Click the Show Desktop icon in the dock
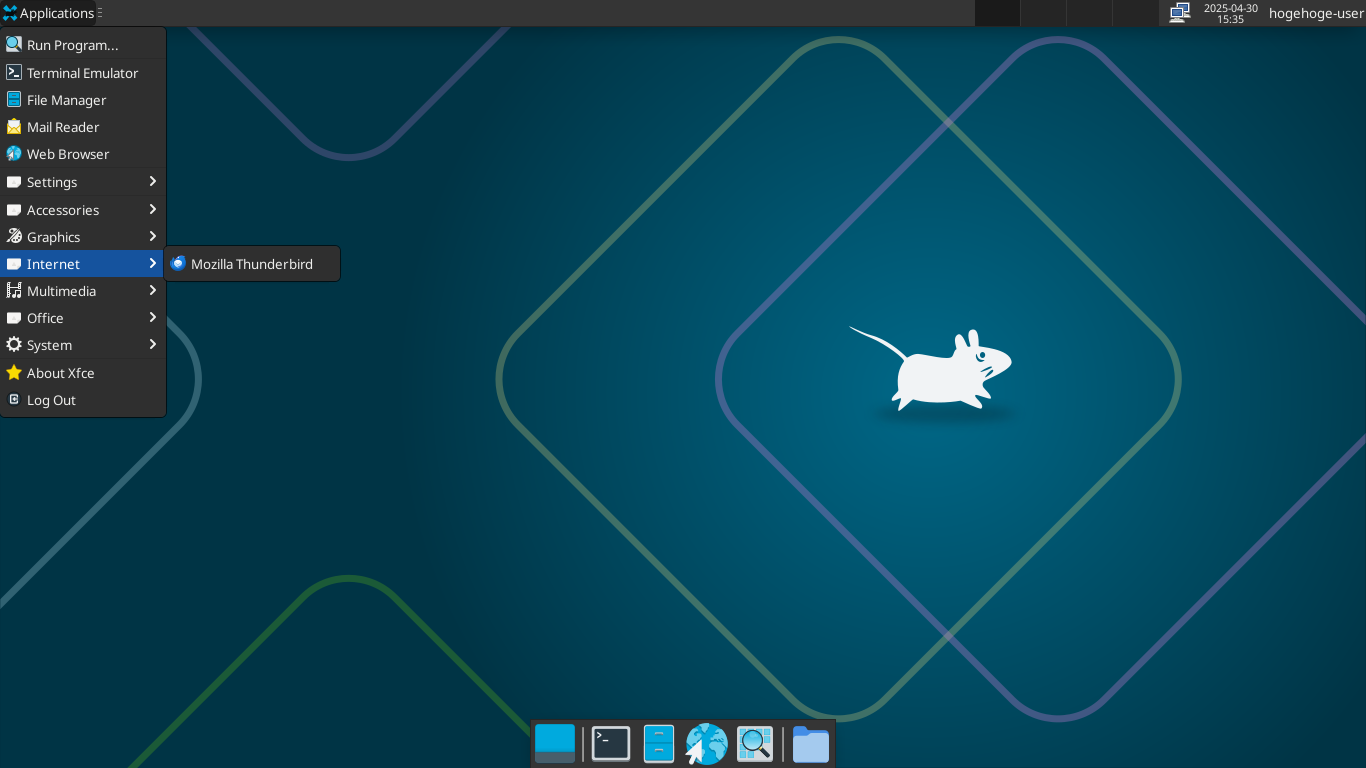Image resolution: width=1366 pixels, height=768 pixels. pos(555,744)
